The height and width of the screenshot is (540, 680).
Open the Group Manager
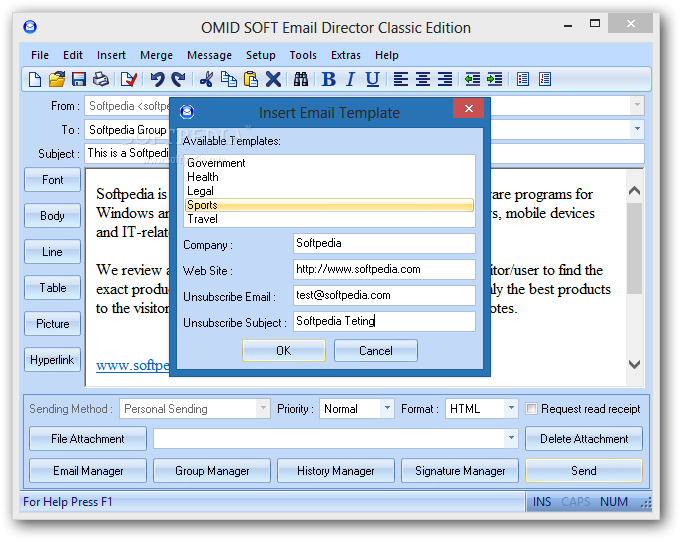tap(212, 471)
